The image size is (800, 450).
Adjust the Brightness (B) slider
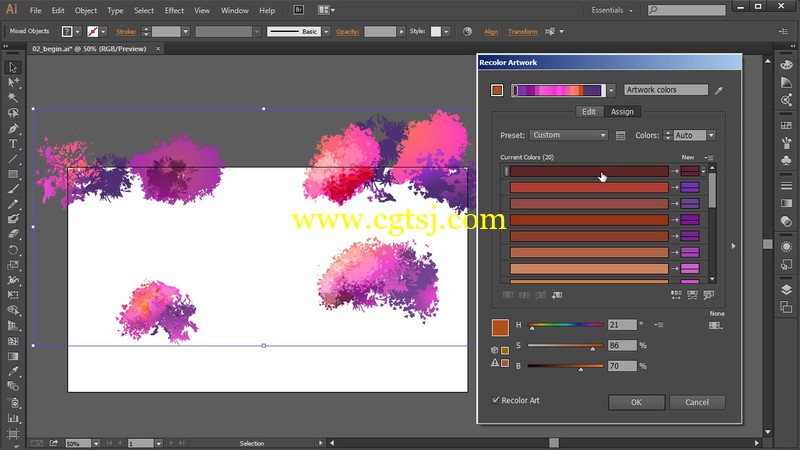(x=566, y=366)
